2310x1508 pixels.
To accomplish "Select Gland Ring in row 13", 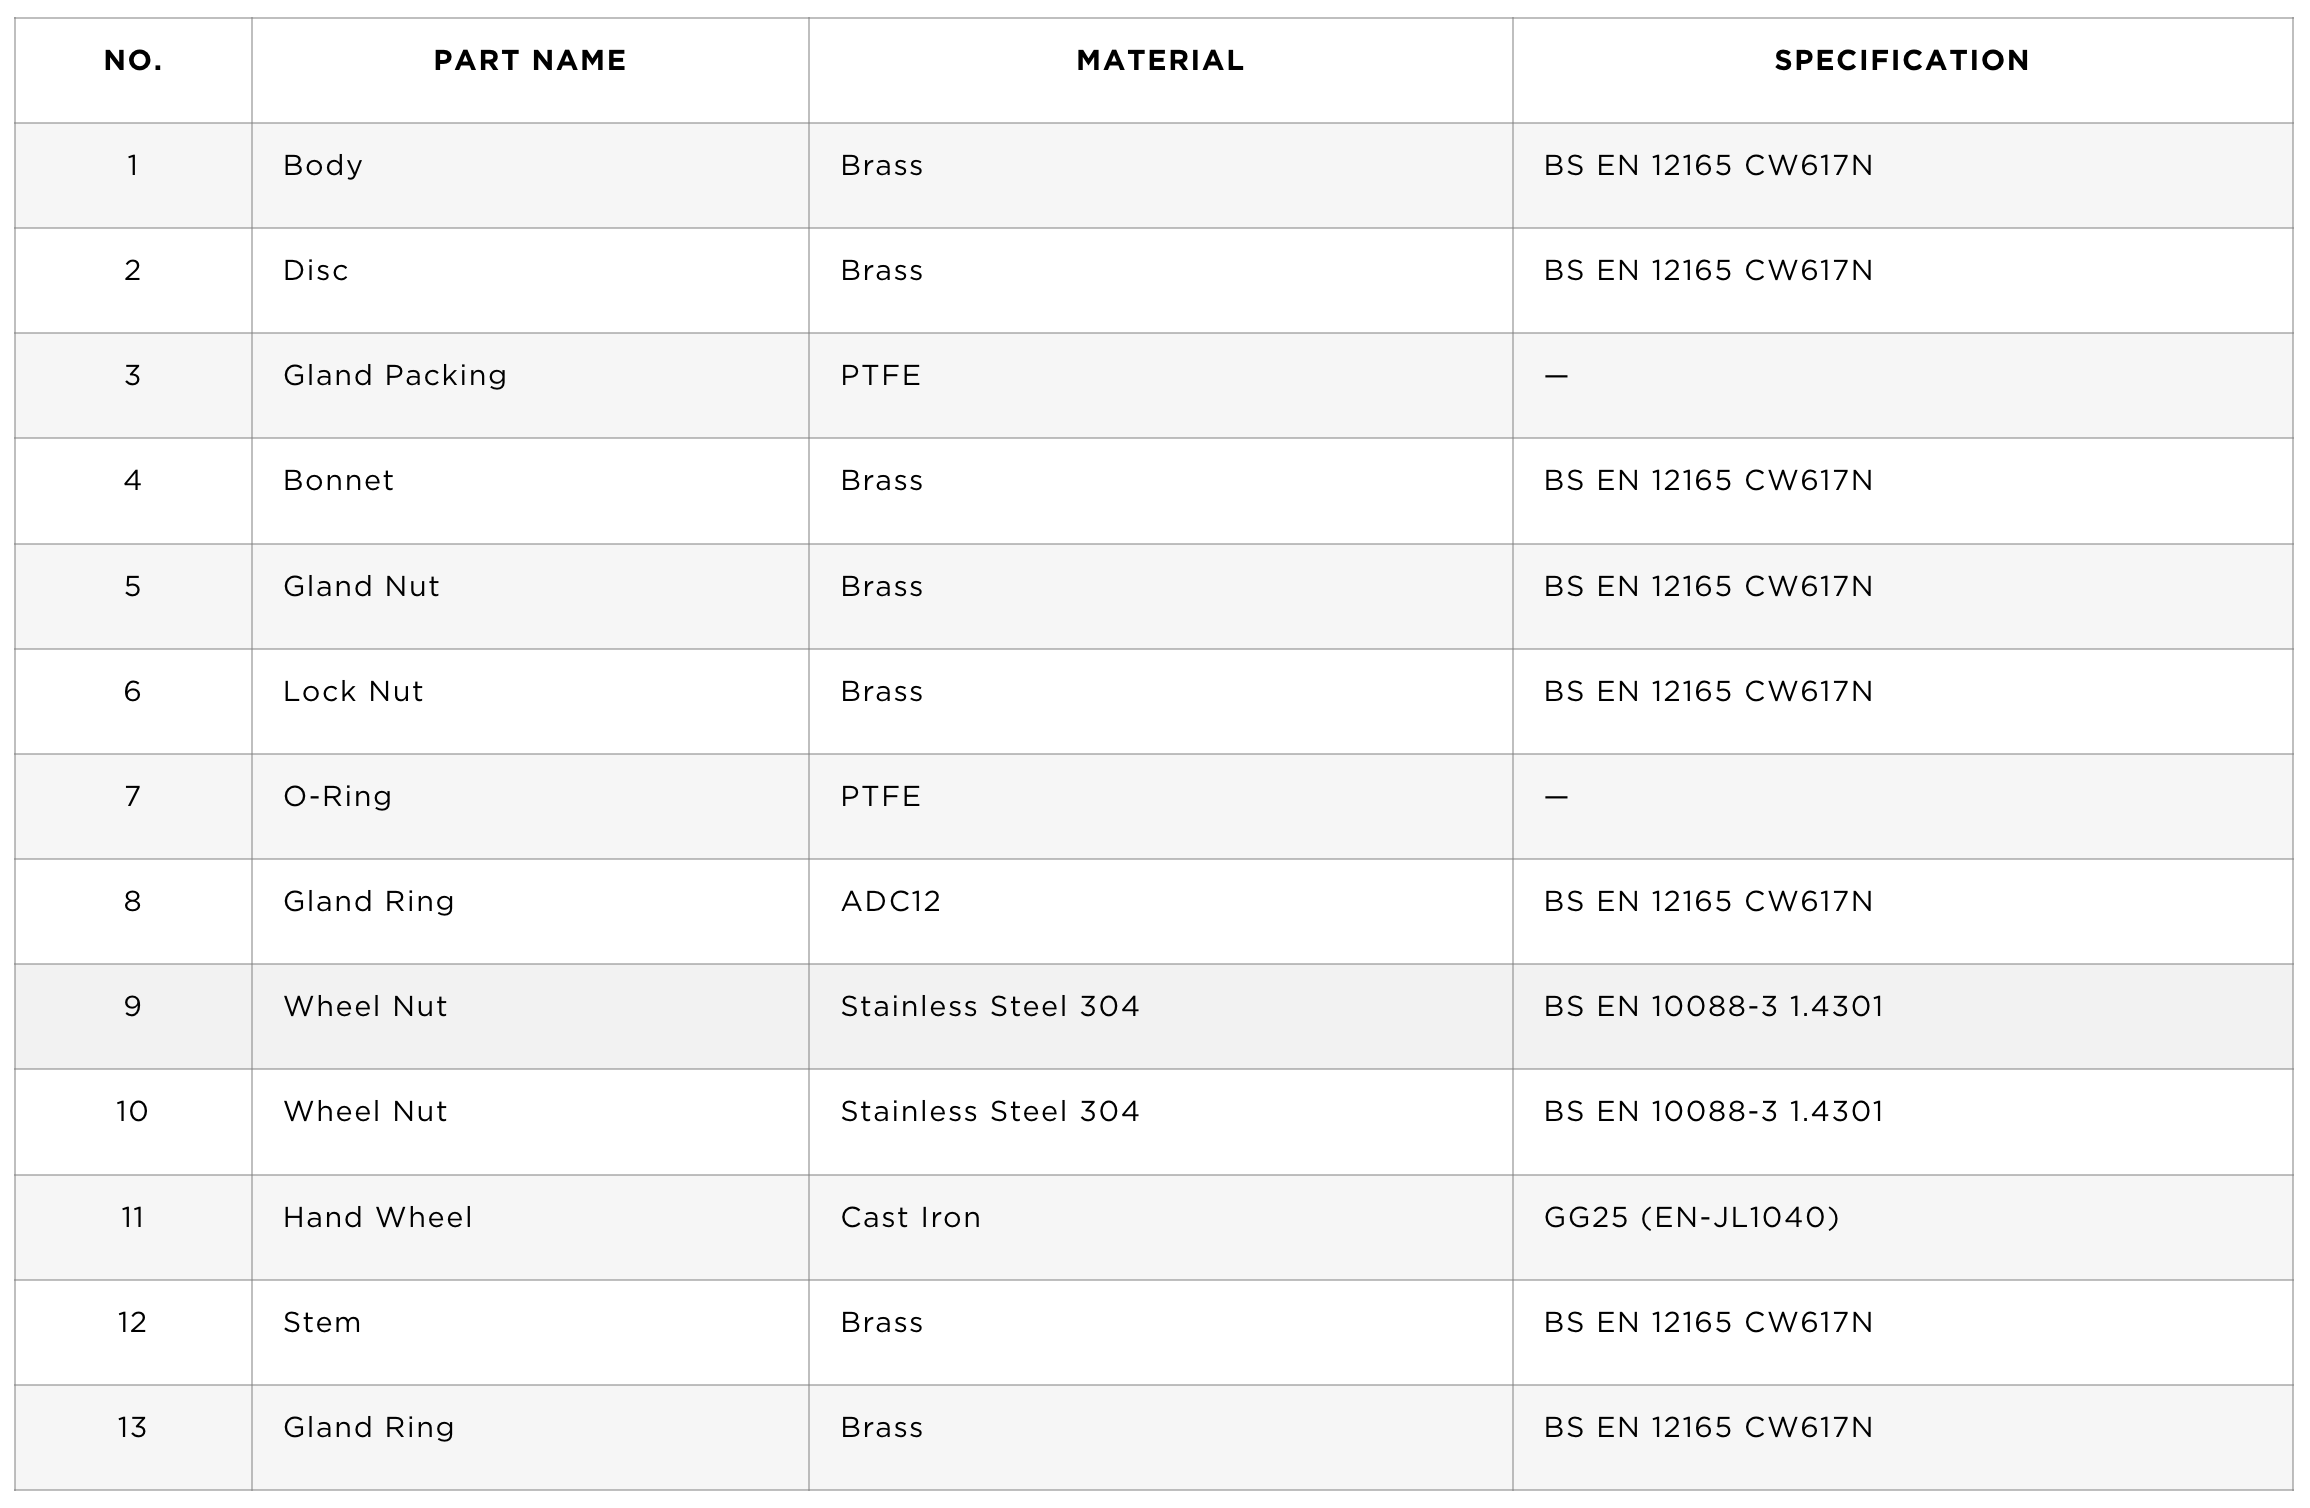I will pyautogui.click(x=369, y=1428).
